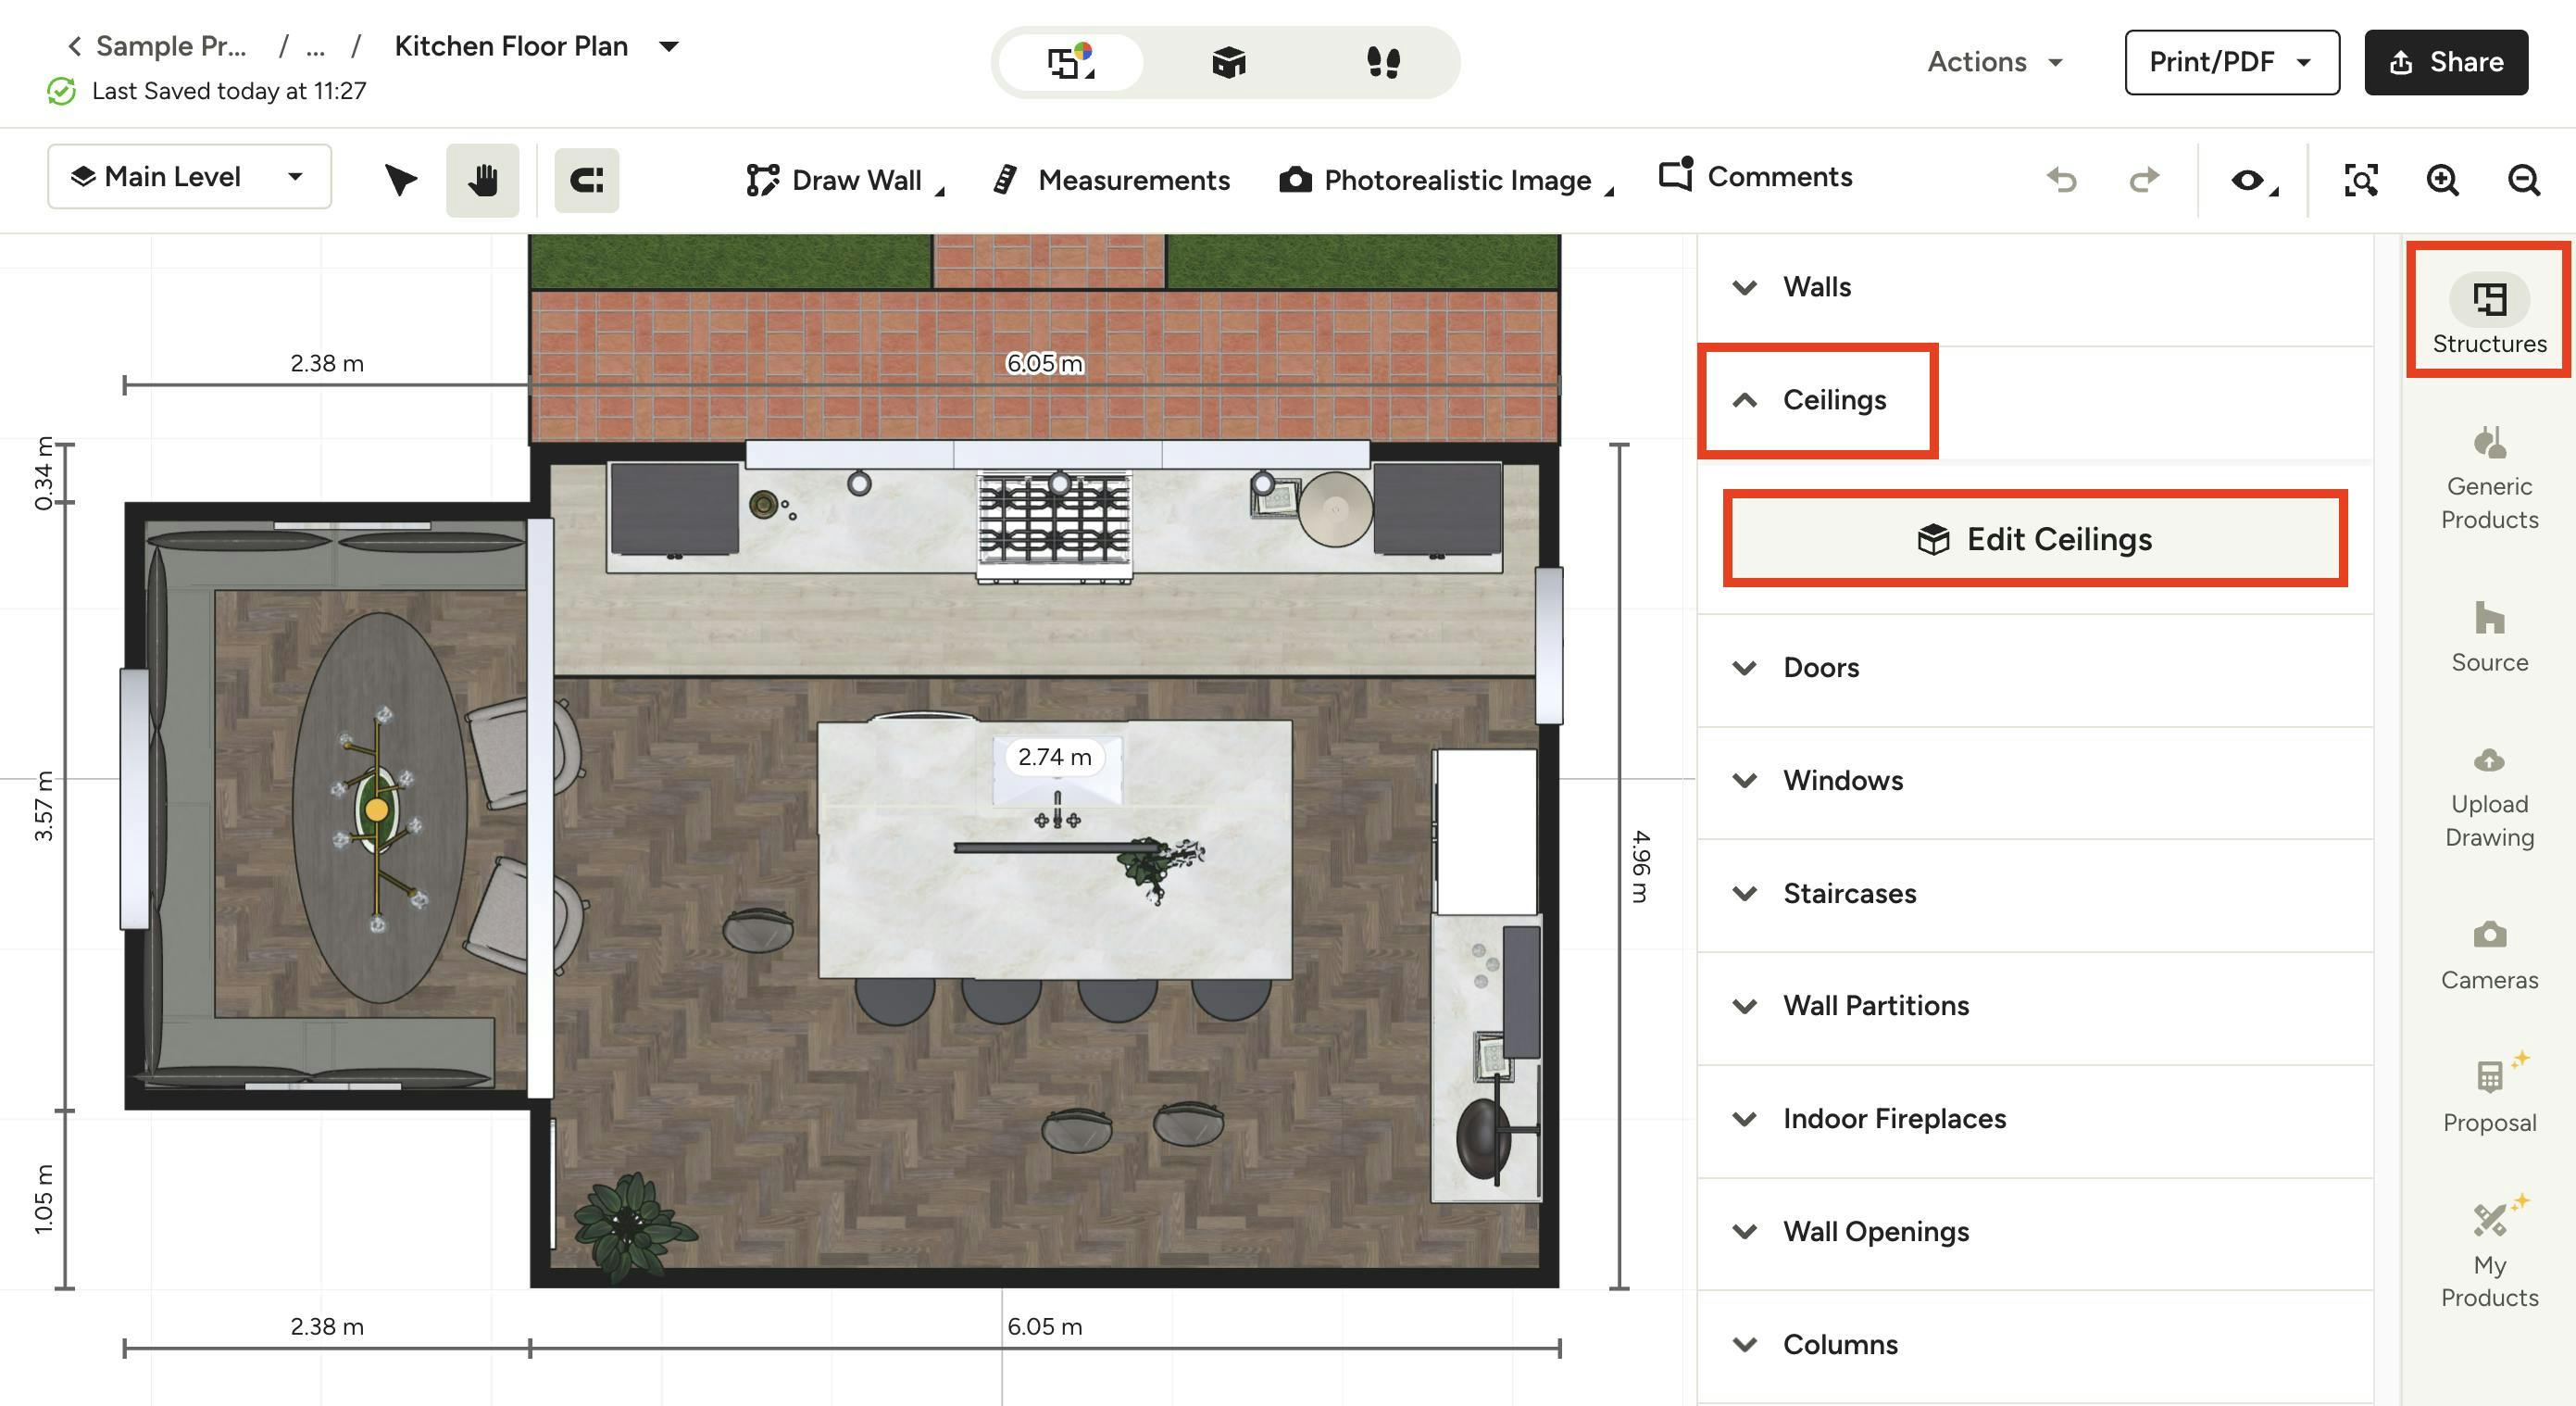Toggle the magnet snapping tool
The height and width of the screenshot is (1406, 2576).
587,180
